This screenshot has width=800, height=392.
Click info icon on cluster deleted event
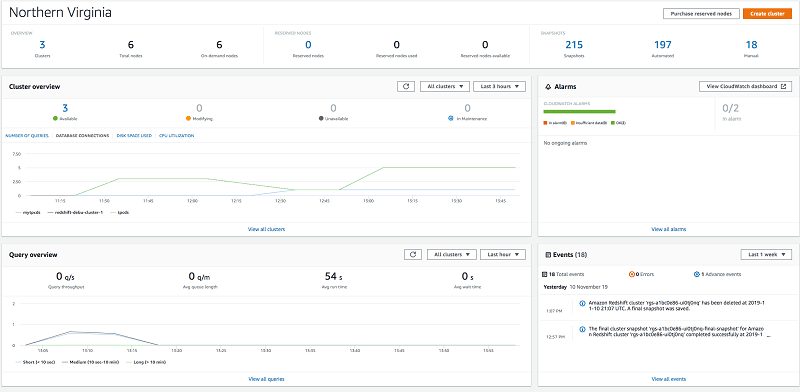tap(582, 303)
